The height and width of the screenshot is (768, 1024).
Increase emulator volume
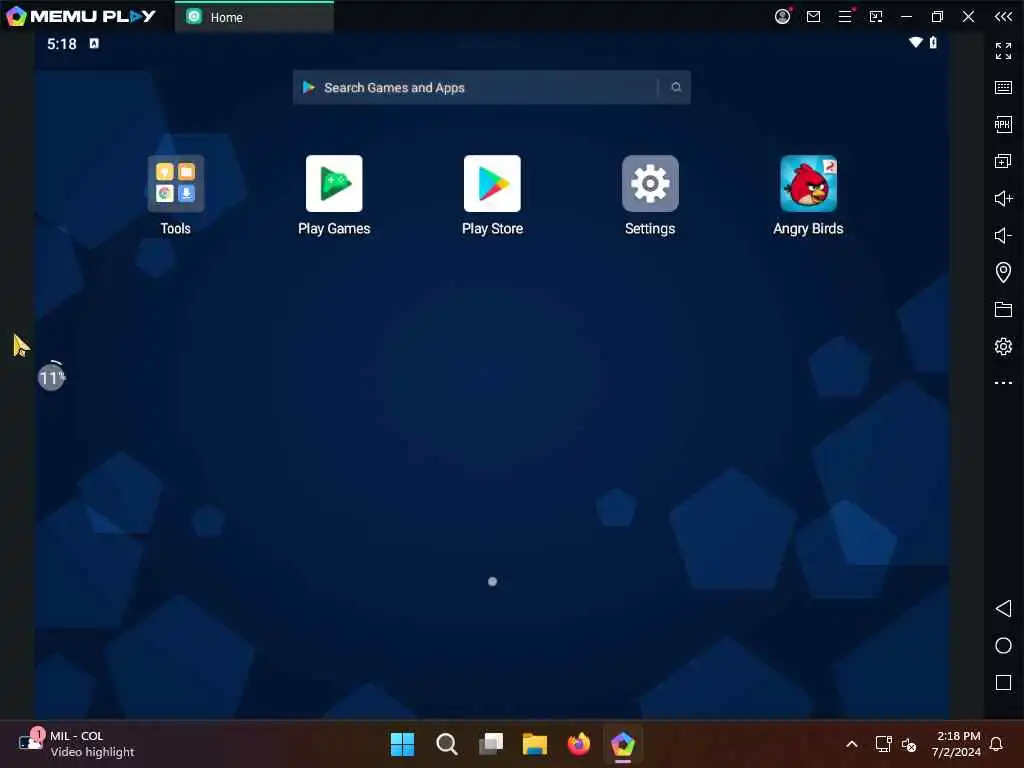pyautogui.click(x=1003, y=198)
